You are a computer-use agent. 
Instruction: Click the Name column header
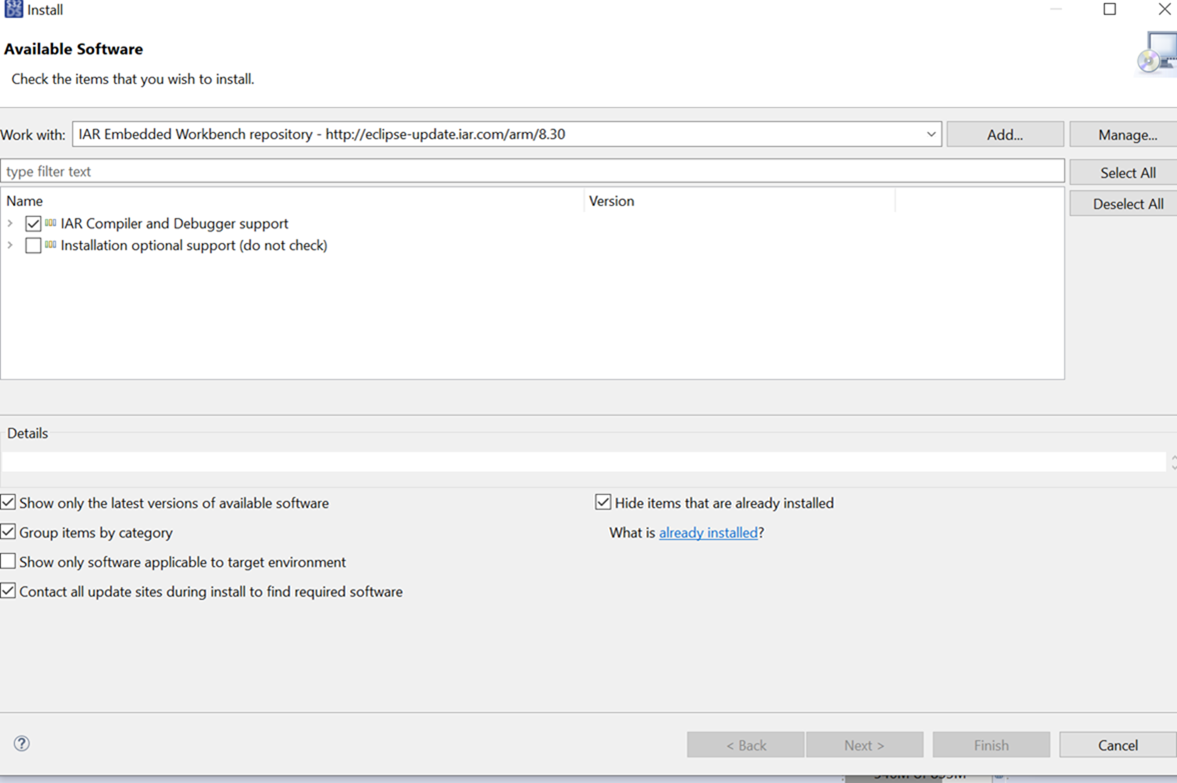pyautogui.click(x=293, y=201)
